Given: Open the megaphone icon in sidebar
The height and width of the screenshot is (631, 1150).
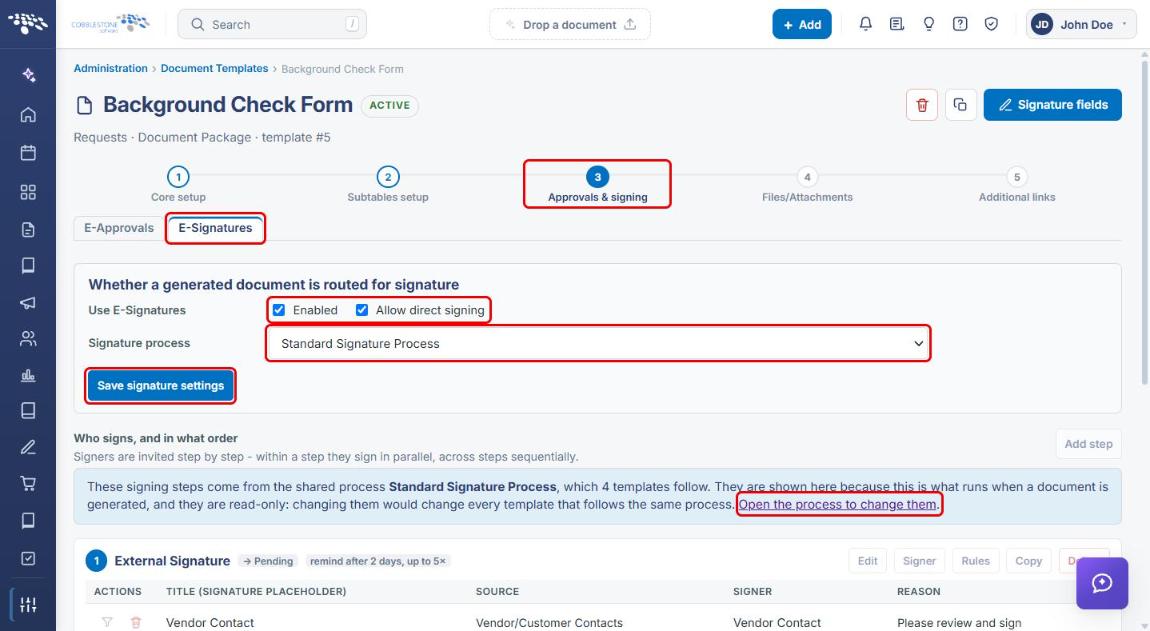Looking at the screenshot, I should pyautogui.click(x=28, y=302).
